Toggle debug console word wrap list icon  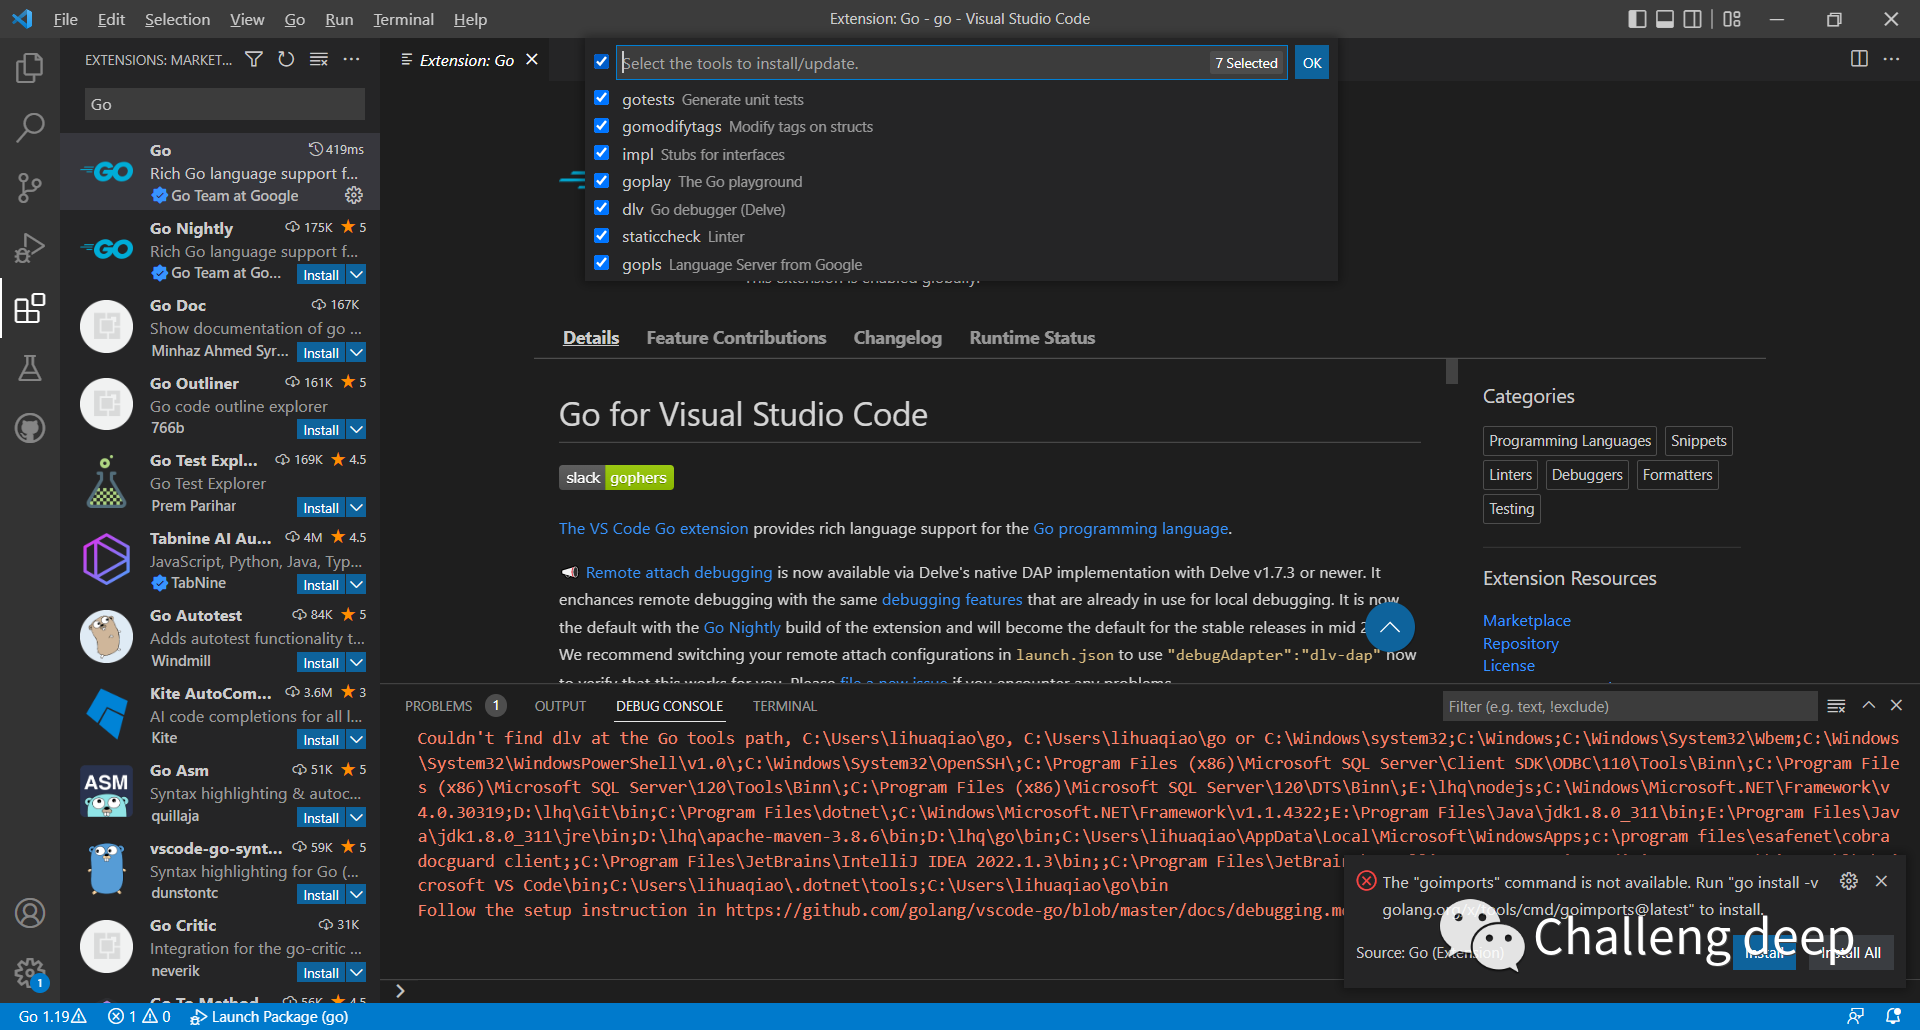pyautogui.click(x=1836, y=706)
